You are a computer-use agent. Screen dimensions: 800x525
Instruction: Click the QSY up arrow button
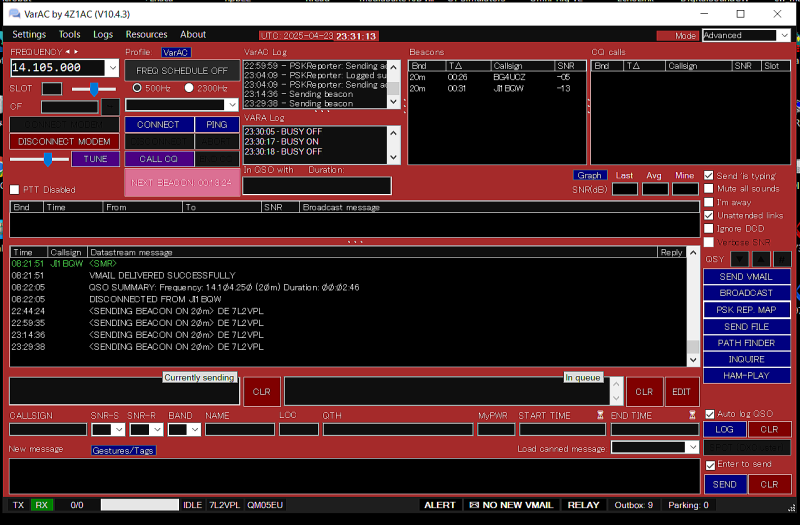(x=761, y=259)
